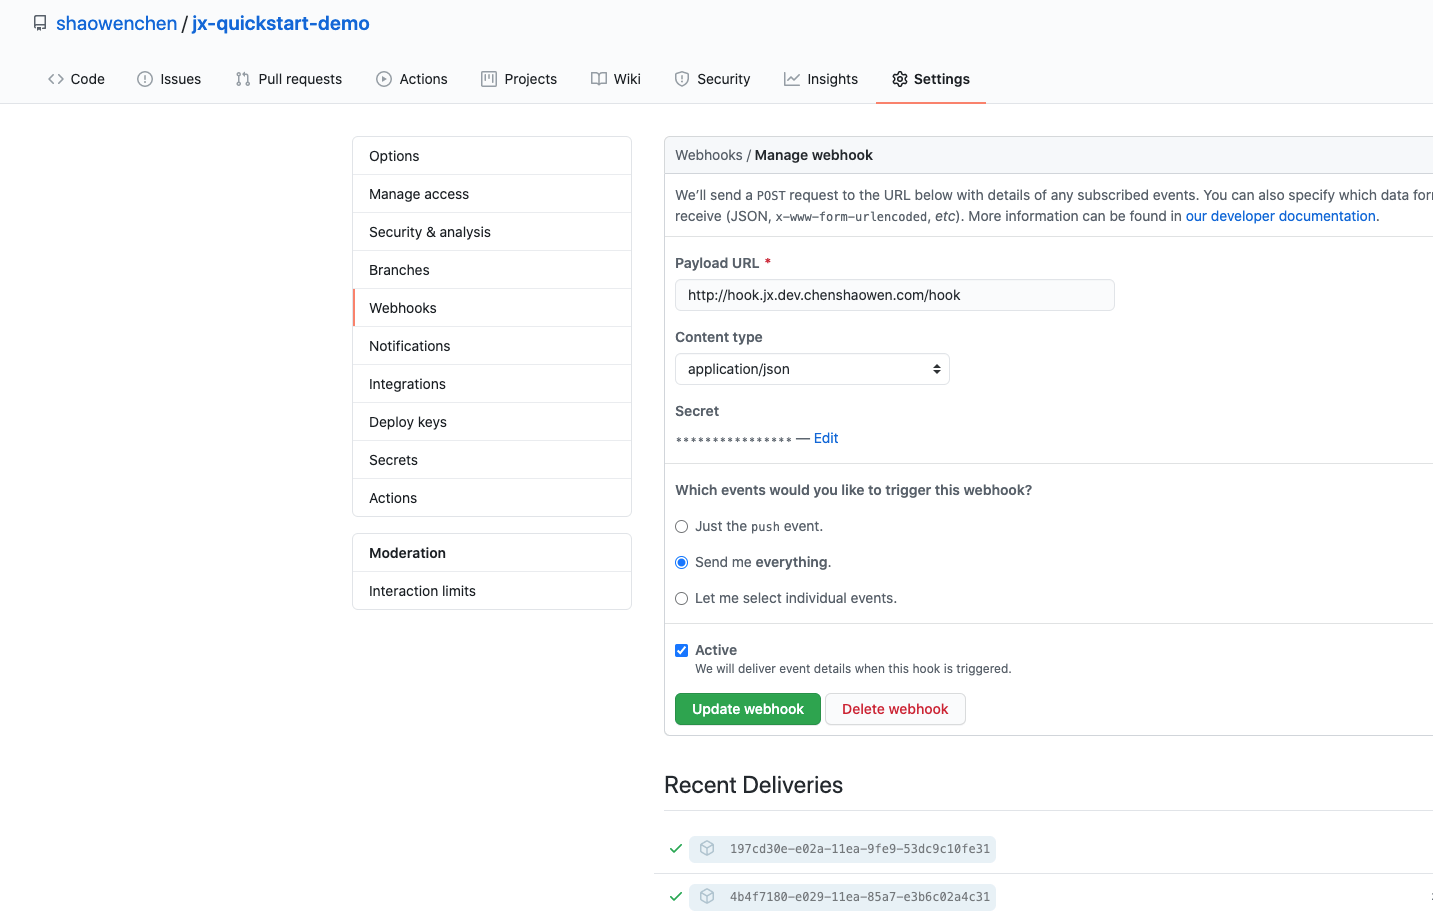Click the Payload URL input field
Screen dimensions: 1433x912
pos(895,295)
